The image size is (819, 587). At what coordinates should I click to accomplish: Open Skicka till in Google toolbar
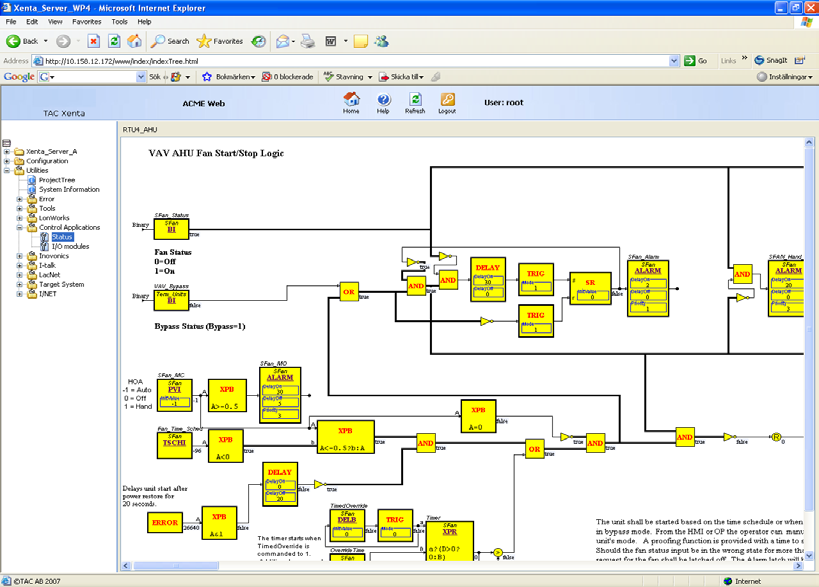pos(401,77)
